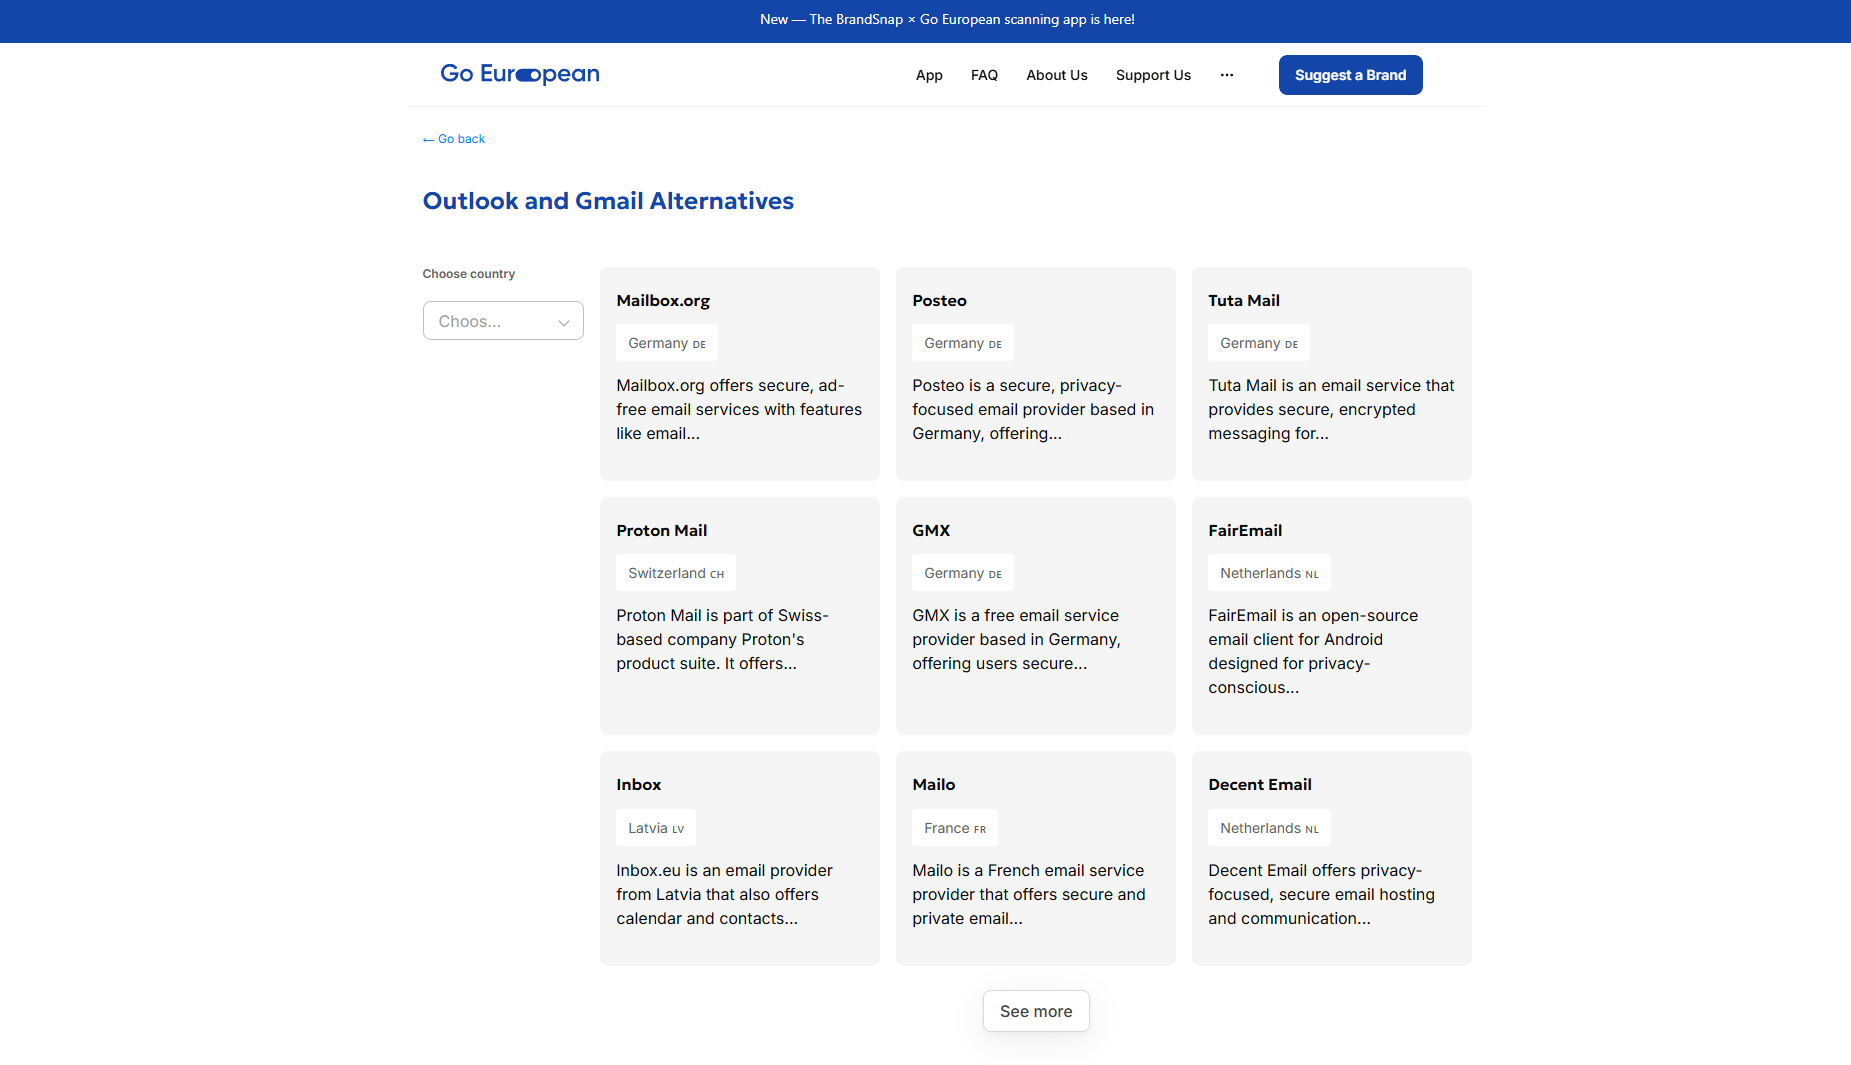1851x1065 pixels.
Task: Open the three-dots more menu
Action: click(x=1227, y=75)
